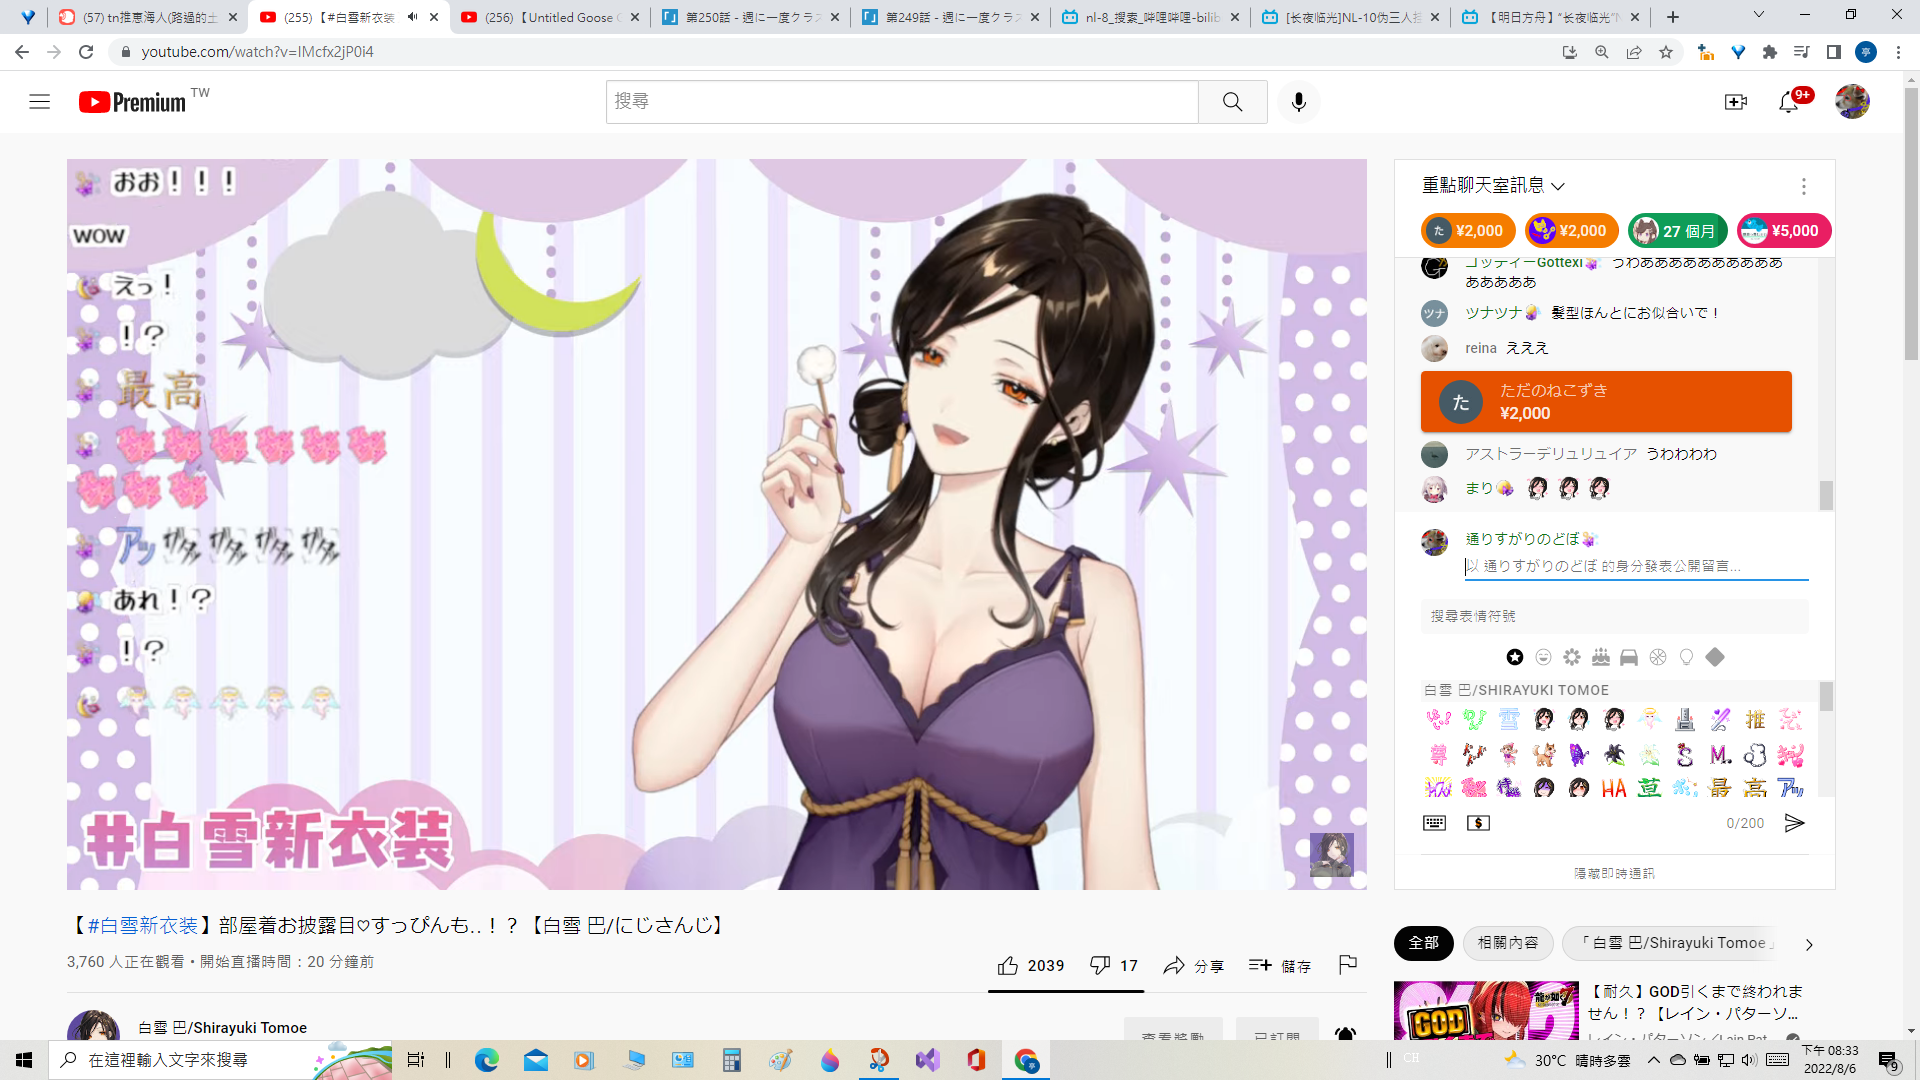Open Chrome three-dot menu
This screenshot has width=1920, height=1080.
(1898, 52)
